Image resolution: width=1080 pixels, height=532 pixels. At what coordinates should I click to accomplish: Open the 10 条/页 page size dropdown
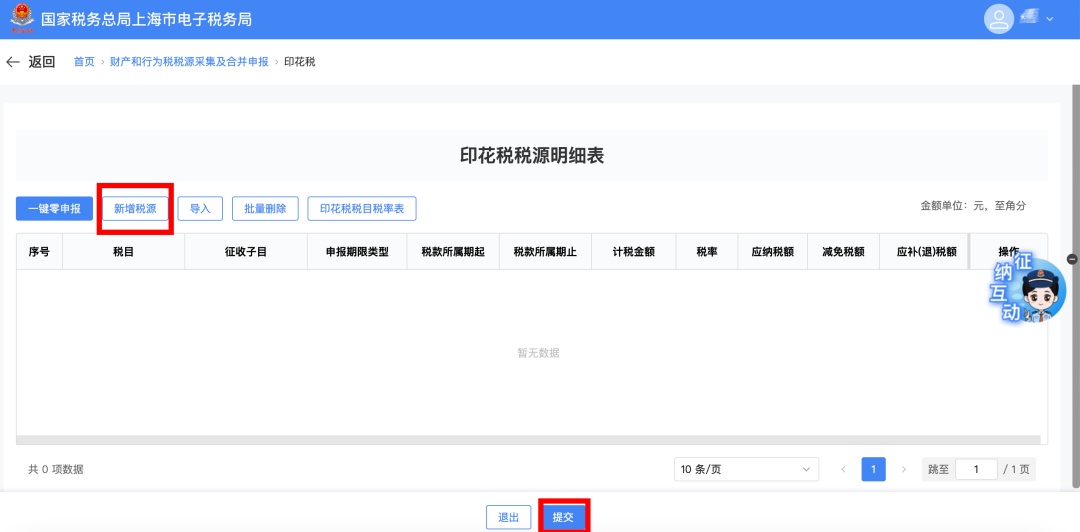[x=746, y=469]
